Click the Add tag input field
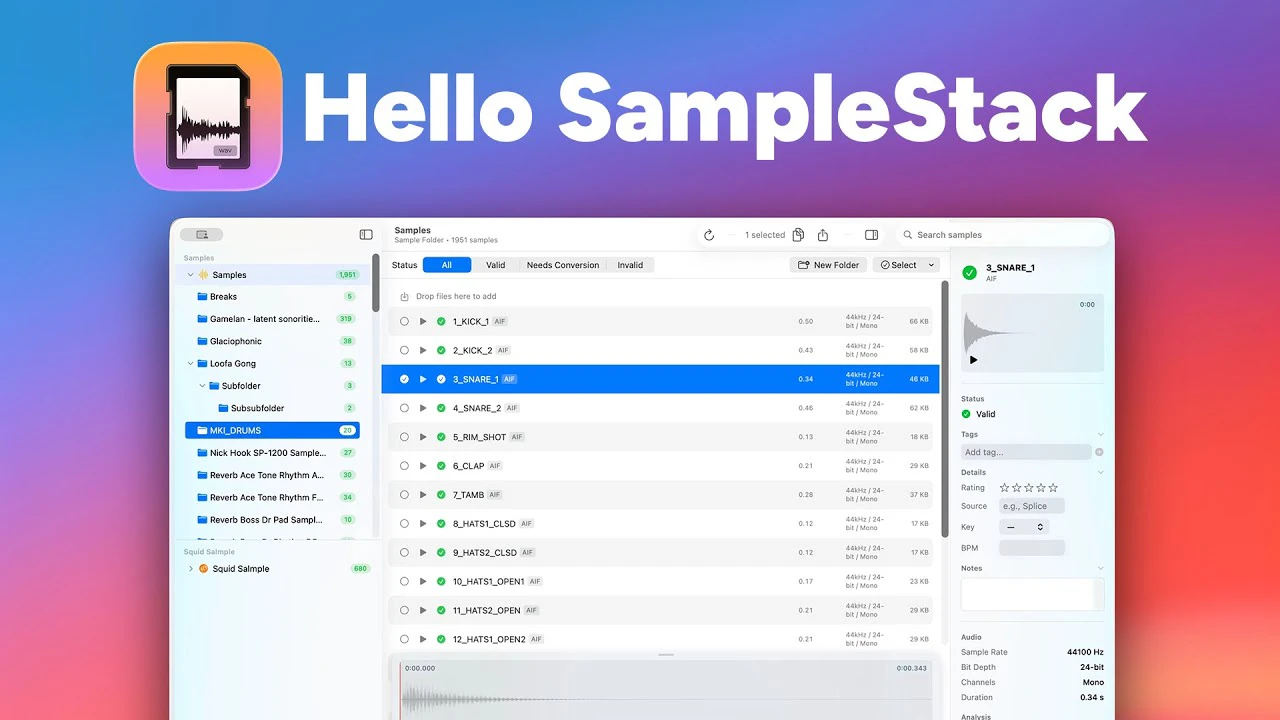The image size is (1280, 720). (1026, 452)
